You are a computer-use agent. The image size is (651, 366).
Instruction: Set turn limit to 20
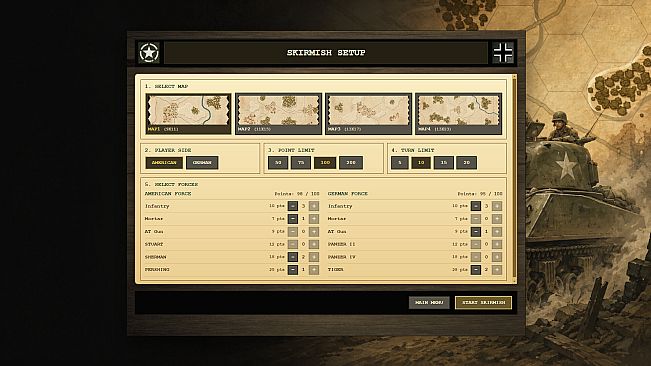pos(466,163)
